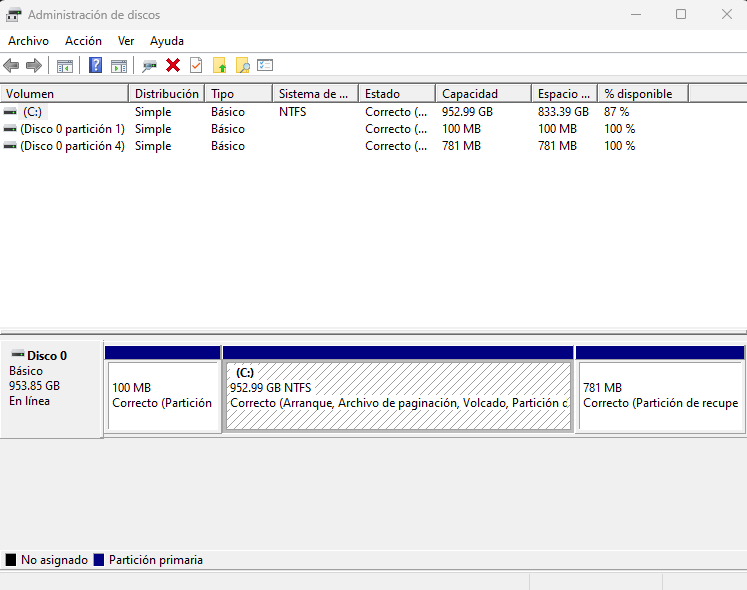The image size is (747, 590).
Task: Click the drive icon beside (C:) volume
Action: (10, 112)
